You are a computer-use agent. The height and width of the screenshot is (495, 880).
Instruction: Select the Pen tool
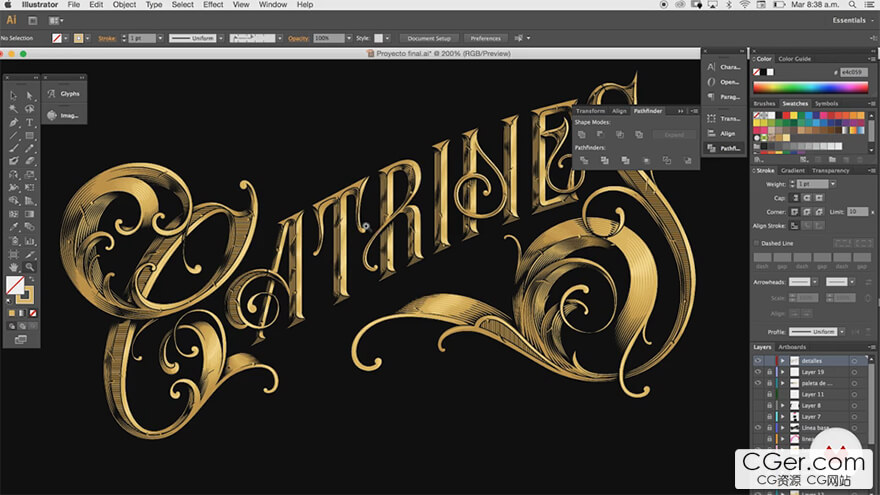point(13,122)
